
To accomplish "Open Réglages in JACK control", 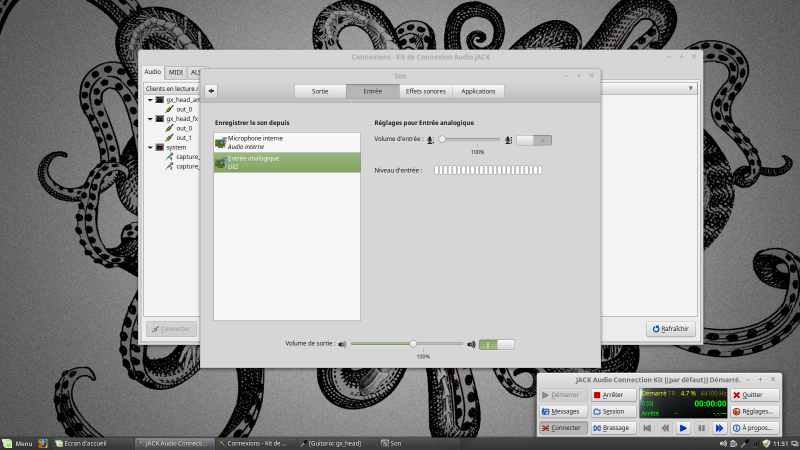I will (754, 412).
